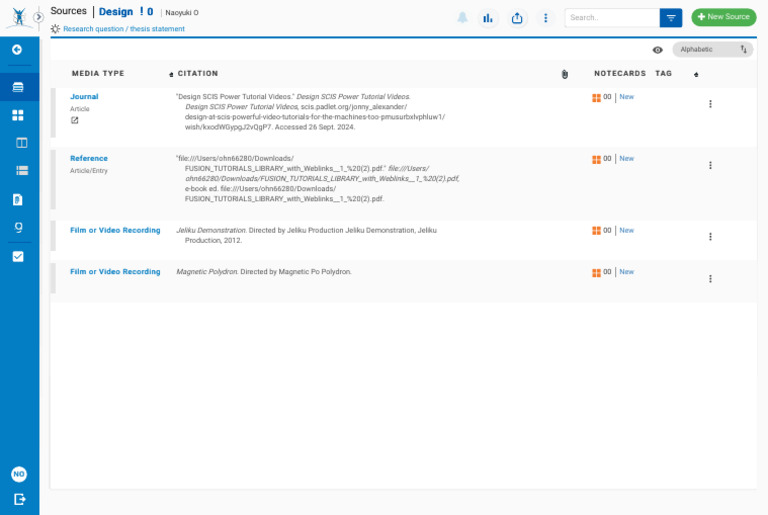Click the notecards icon in the Reference row
Image resolution: width=768 pixels, height=515 pixels.
pyautogui.click(x=597, y=159)
